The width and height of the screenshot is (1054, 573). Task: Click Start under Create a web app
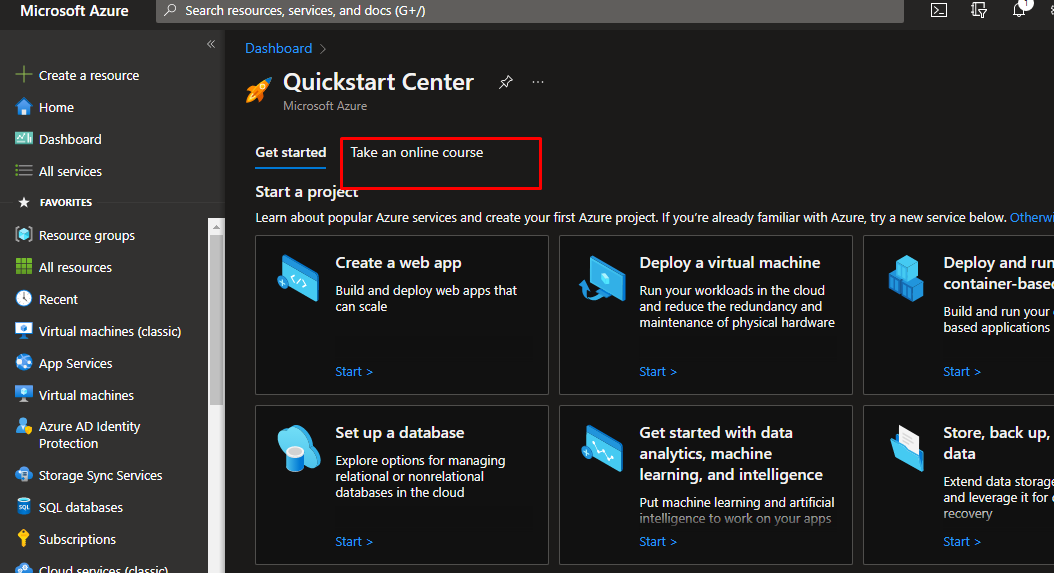click(354, 371)
